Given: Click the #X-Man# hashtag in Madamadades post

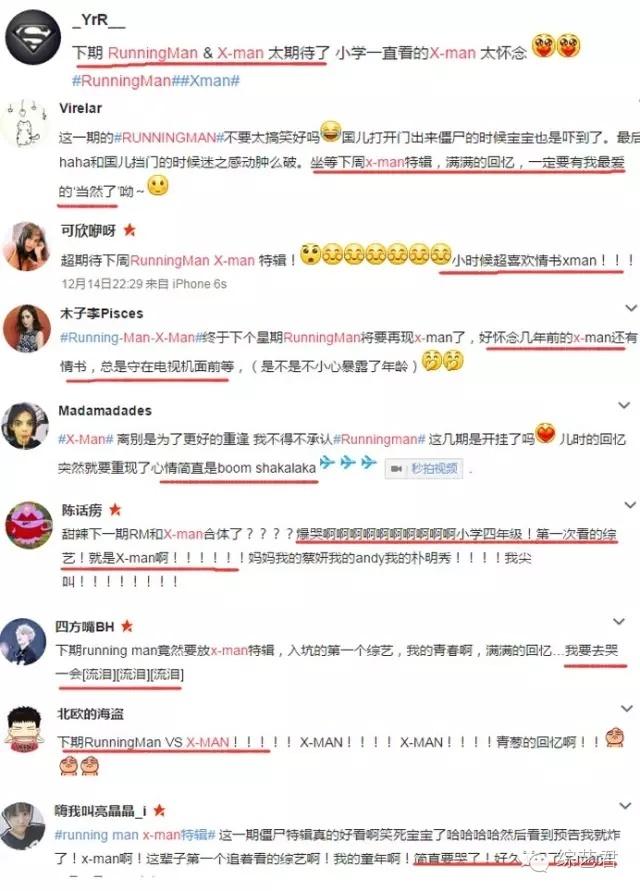Looking at the screenshot, I should pos(86,439).
